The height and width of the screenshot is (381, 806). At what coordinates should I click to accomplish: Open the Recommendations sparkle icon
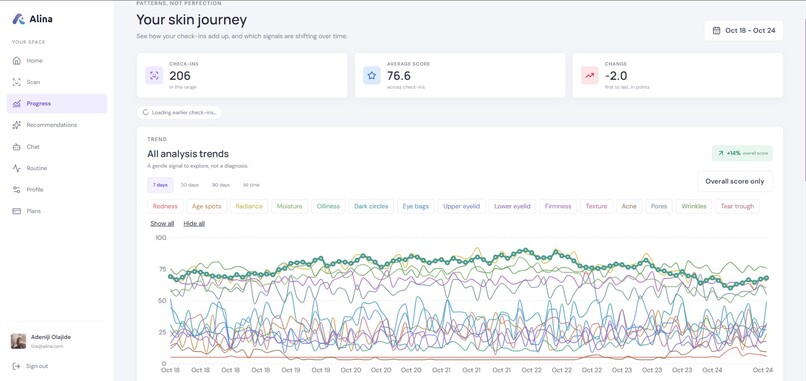coord(16,125)
